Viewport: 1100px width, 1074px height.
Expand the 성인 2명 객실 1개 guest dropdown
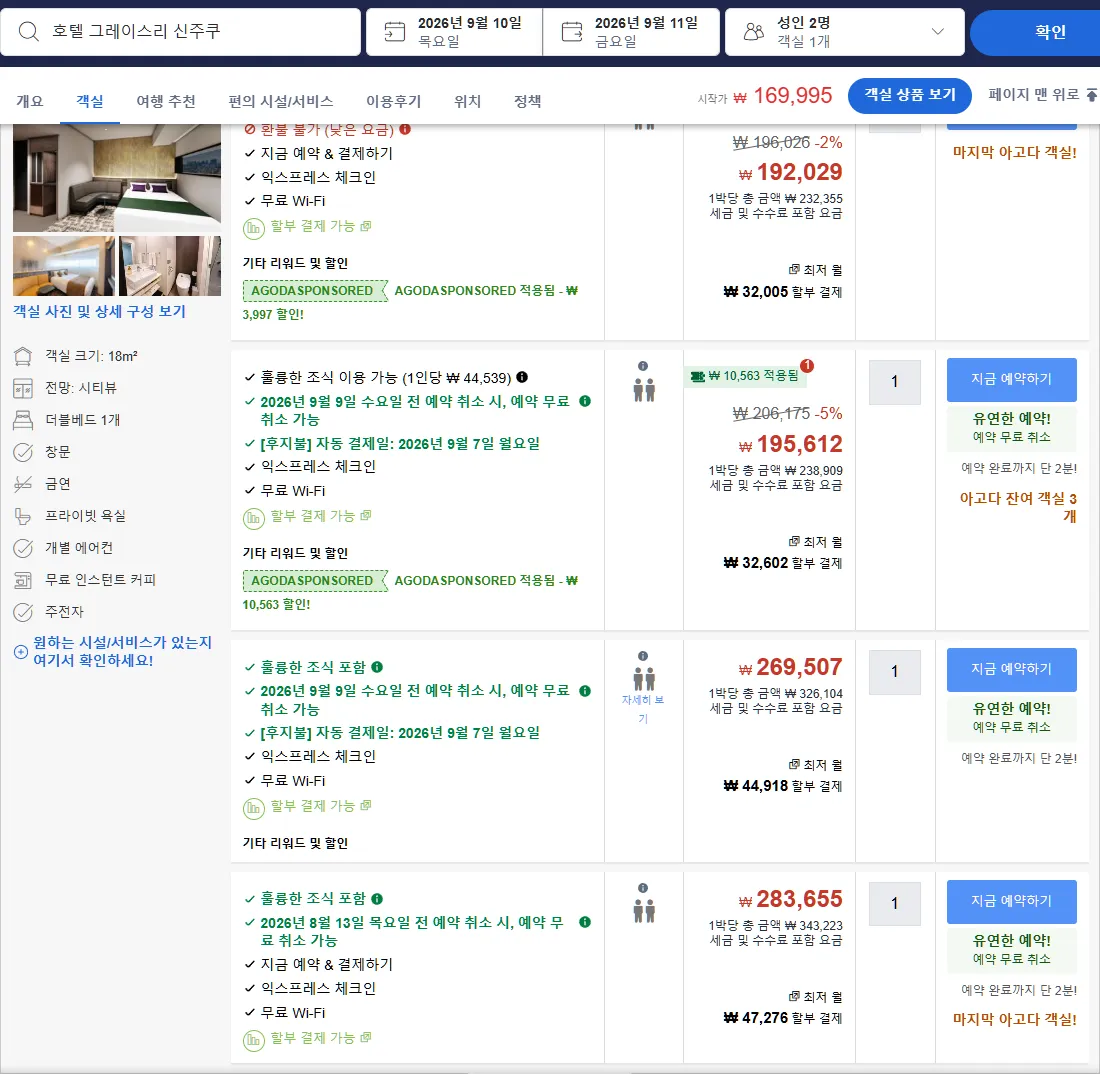coord(937,32)
